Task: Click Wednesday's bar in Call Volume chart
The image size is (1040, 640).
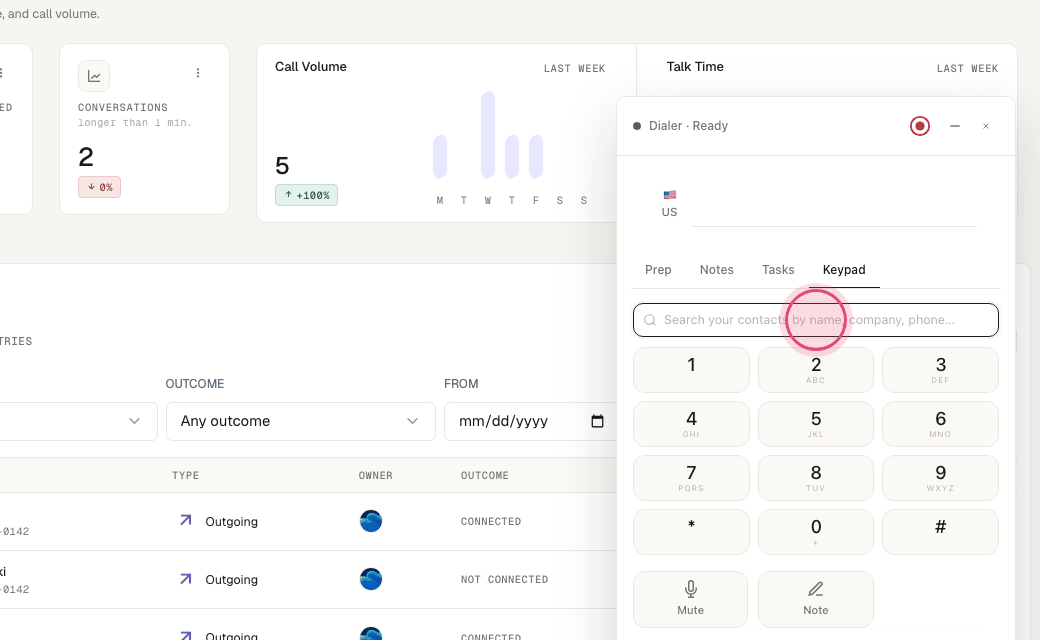Action: (488, 135)
